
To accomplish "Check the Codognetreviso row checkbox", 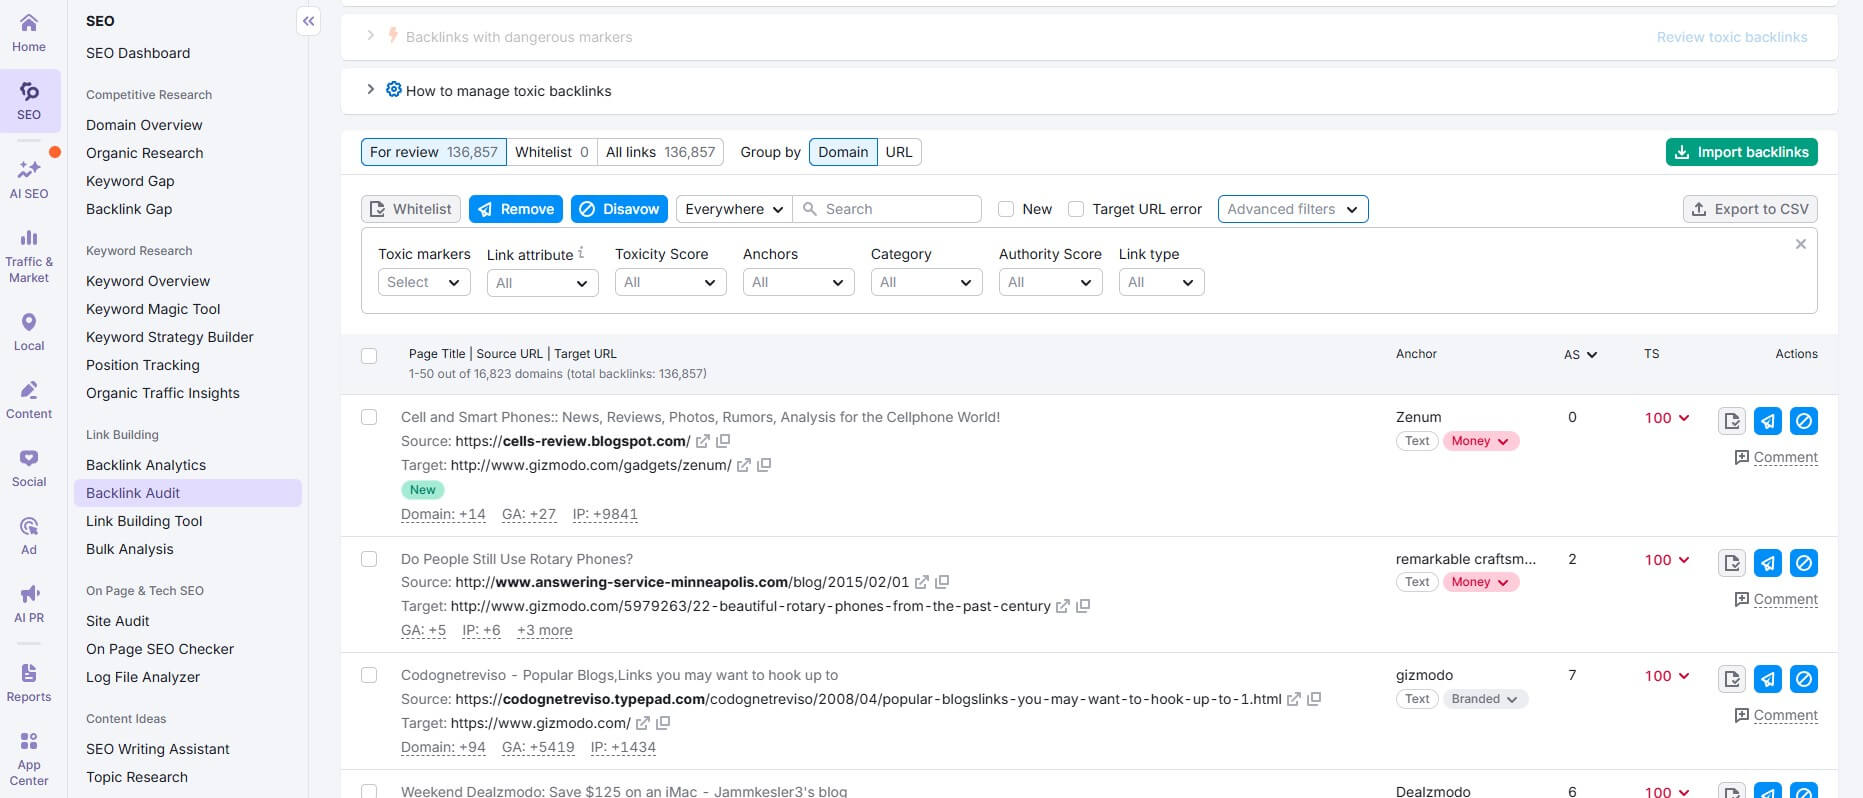I will (369, 675).
